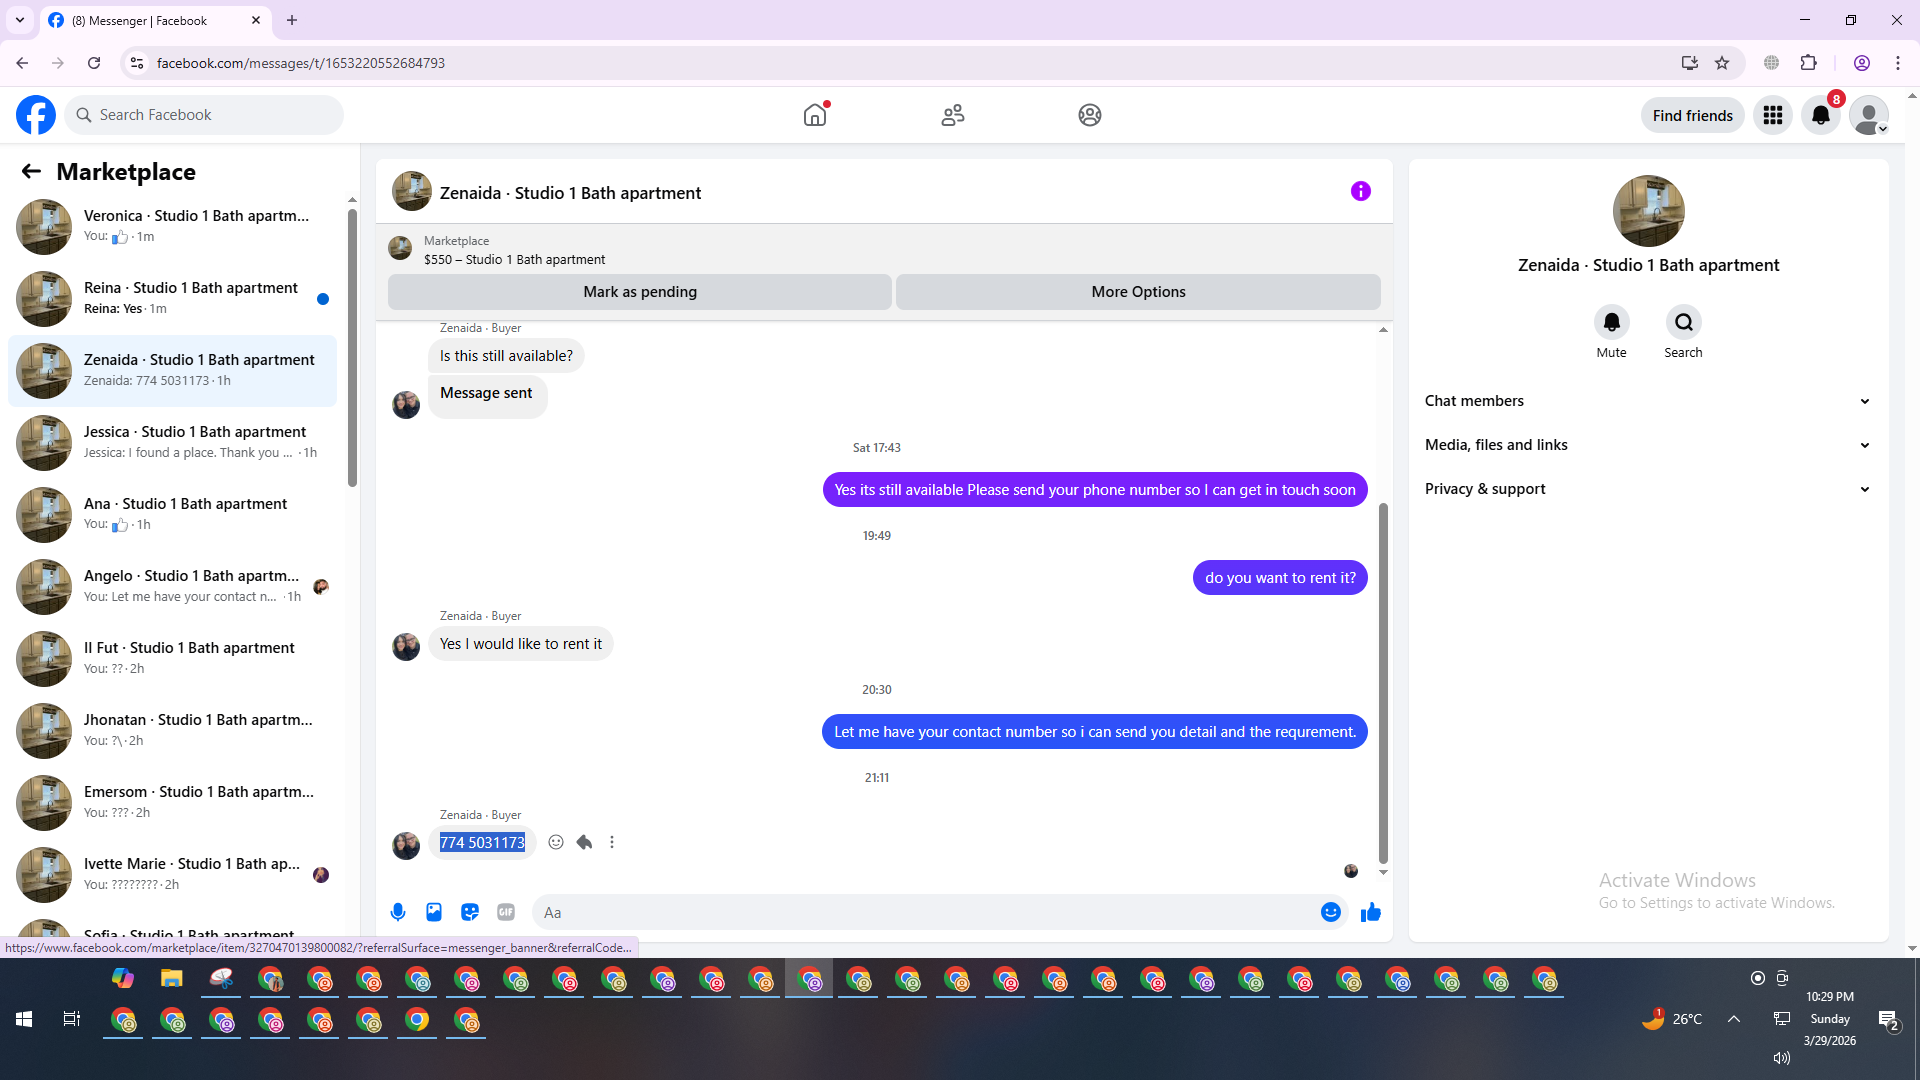Go back using the Marketplace back arrow

click(31, 171)
